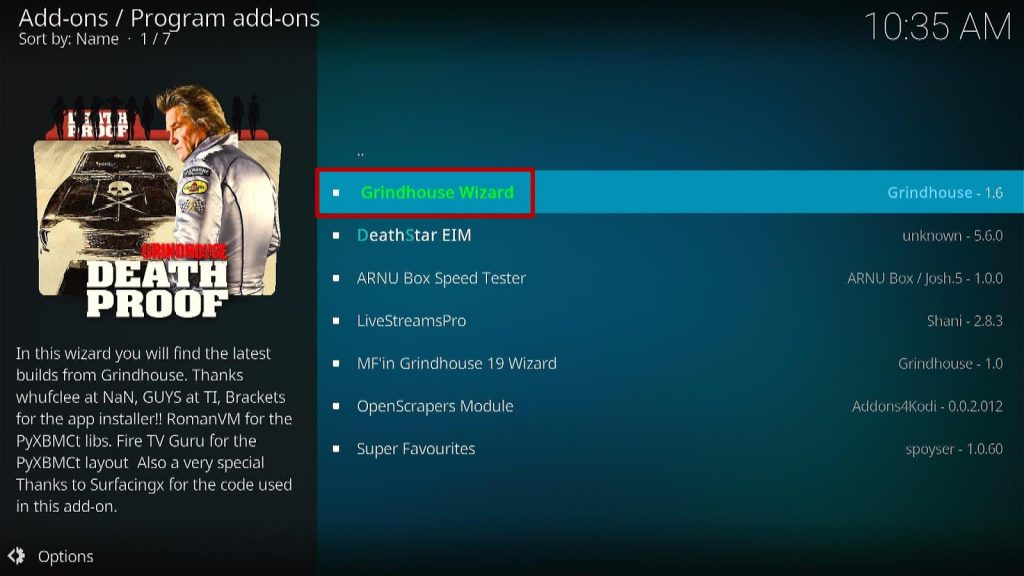The width and height of the screenshot is (1024, 576).
Task: Click bullet icon beside LiveStreamsPro
Action: click(336, 321)
